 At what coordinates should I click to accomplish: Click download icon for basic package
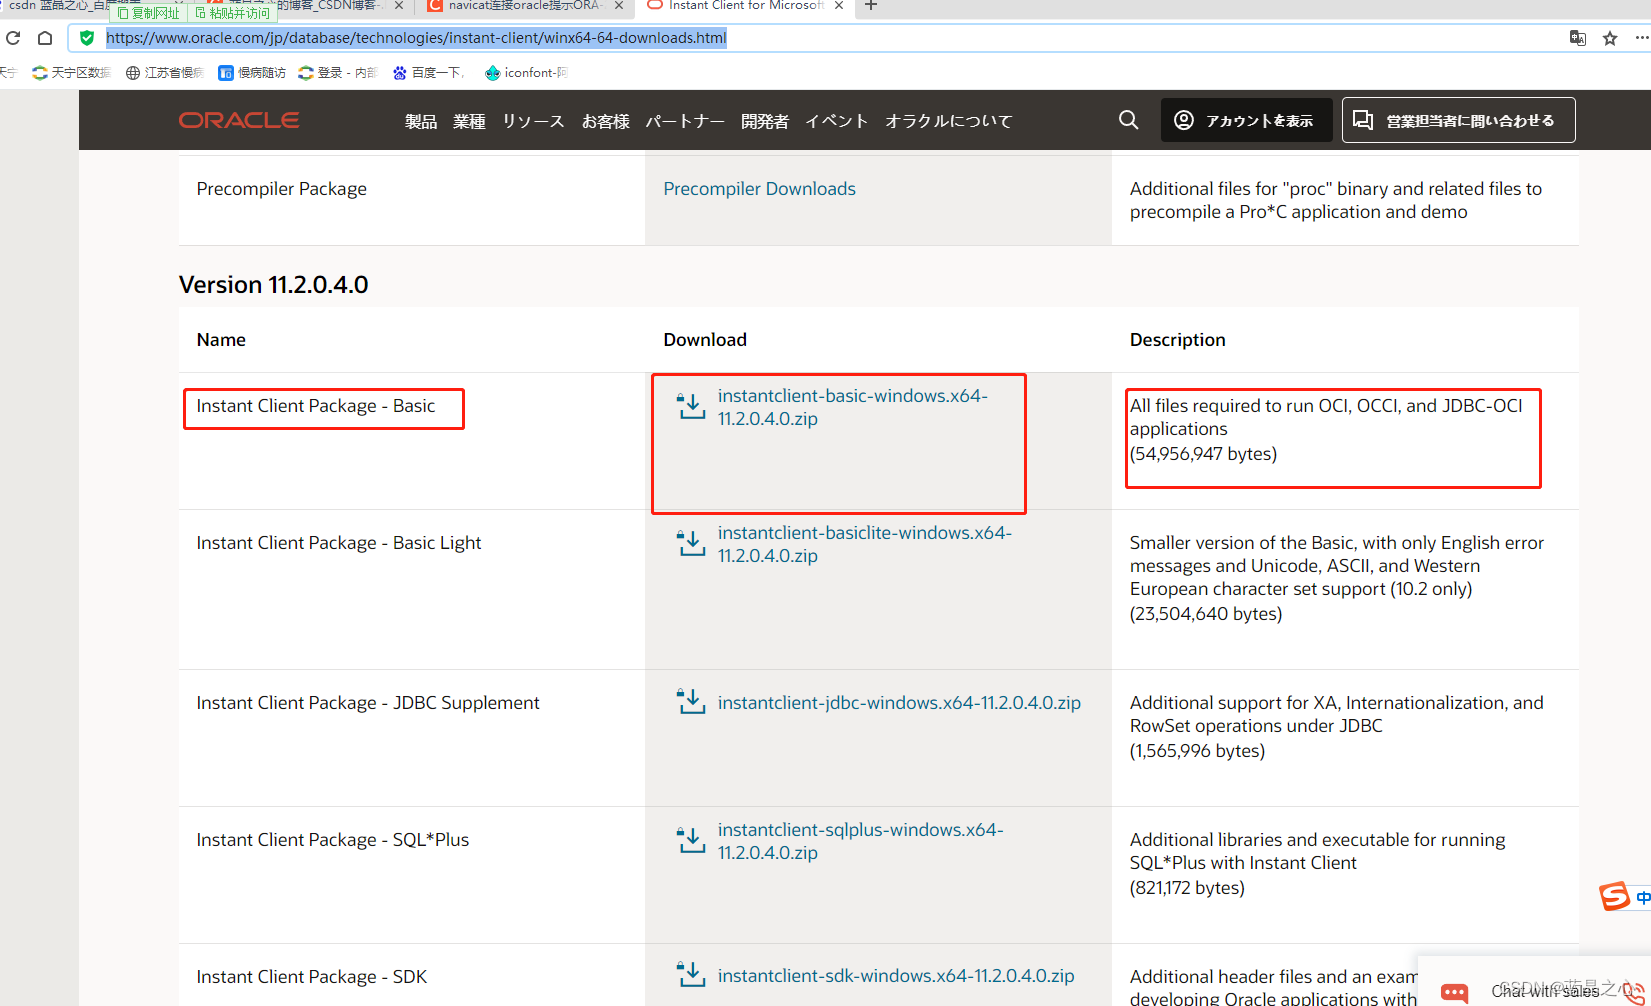point(691,406)
